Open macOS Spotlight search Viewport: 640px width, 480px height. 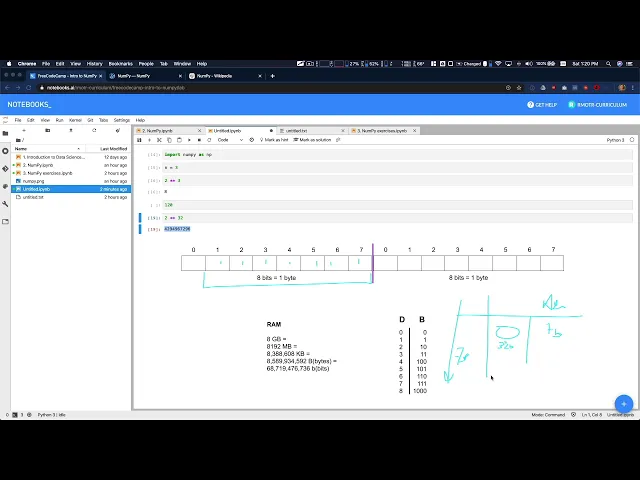608,64
